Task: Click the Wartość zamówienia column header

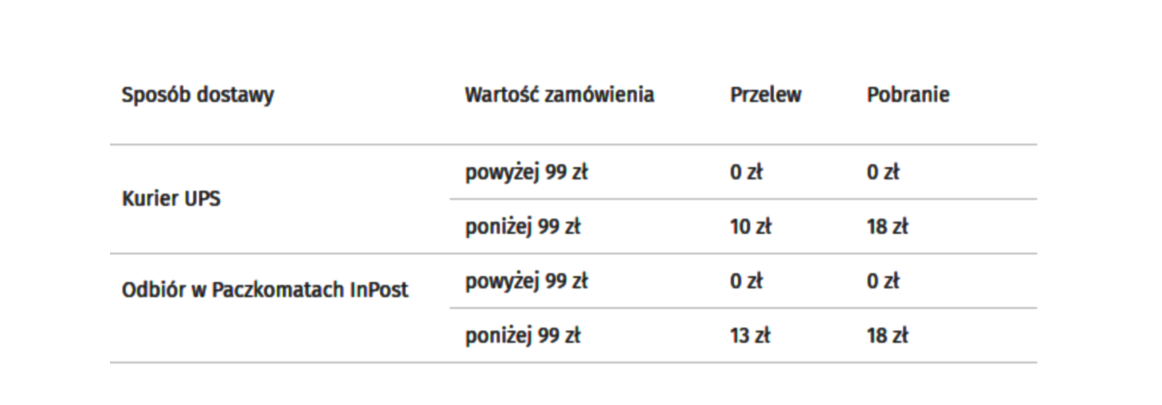Action: click(x=559, y=96)
